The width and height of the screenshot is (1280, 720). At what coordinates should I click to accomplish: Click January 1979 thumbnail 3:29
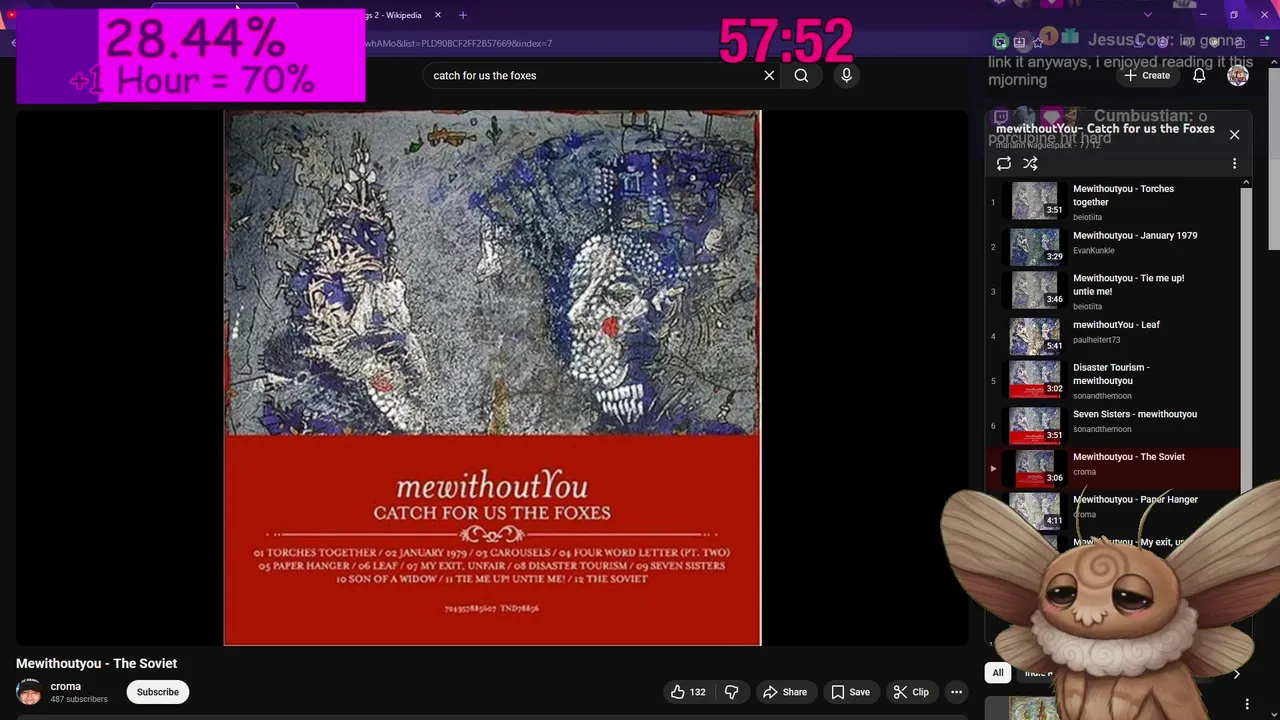[1035, 246]
